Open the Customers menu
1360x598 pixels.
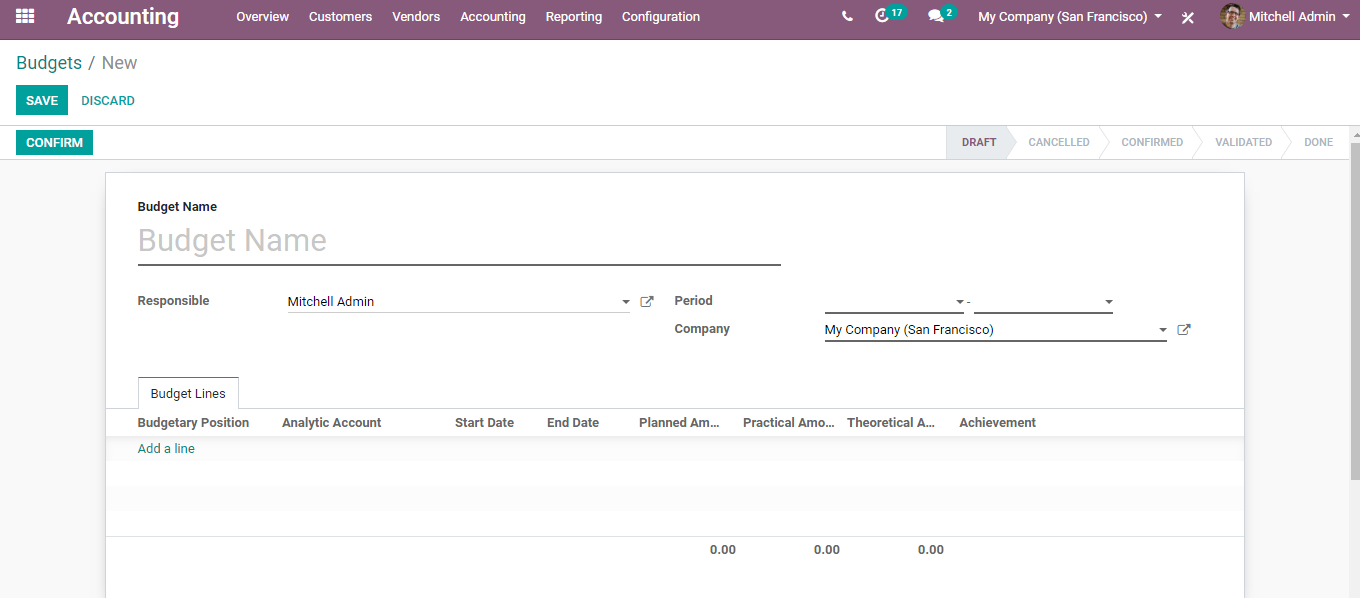340,17
